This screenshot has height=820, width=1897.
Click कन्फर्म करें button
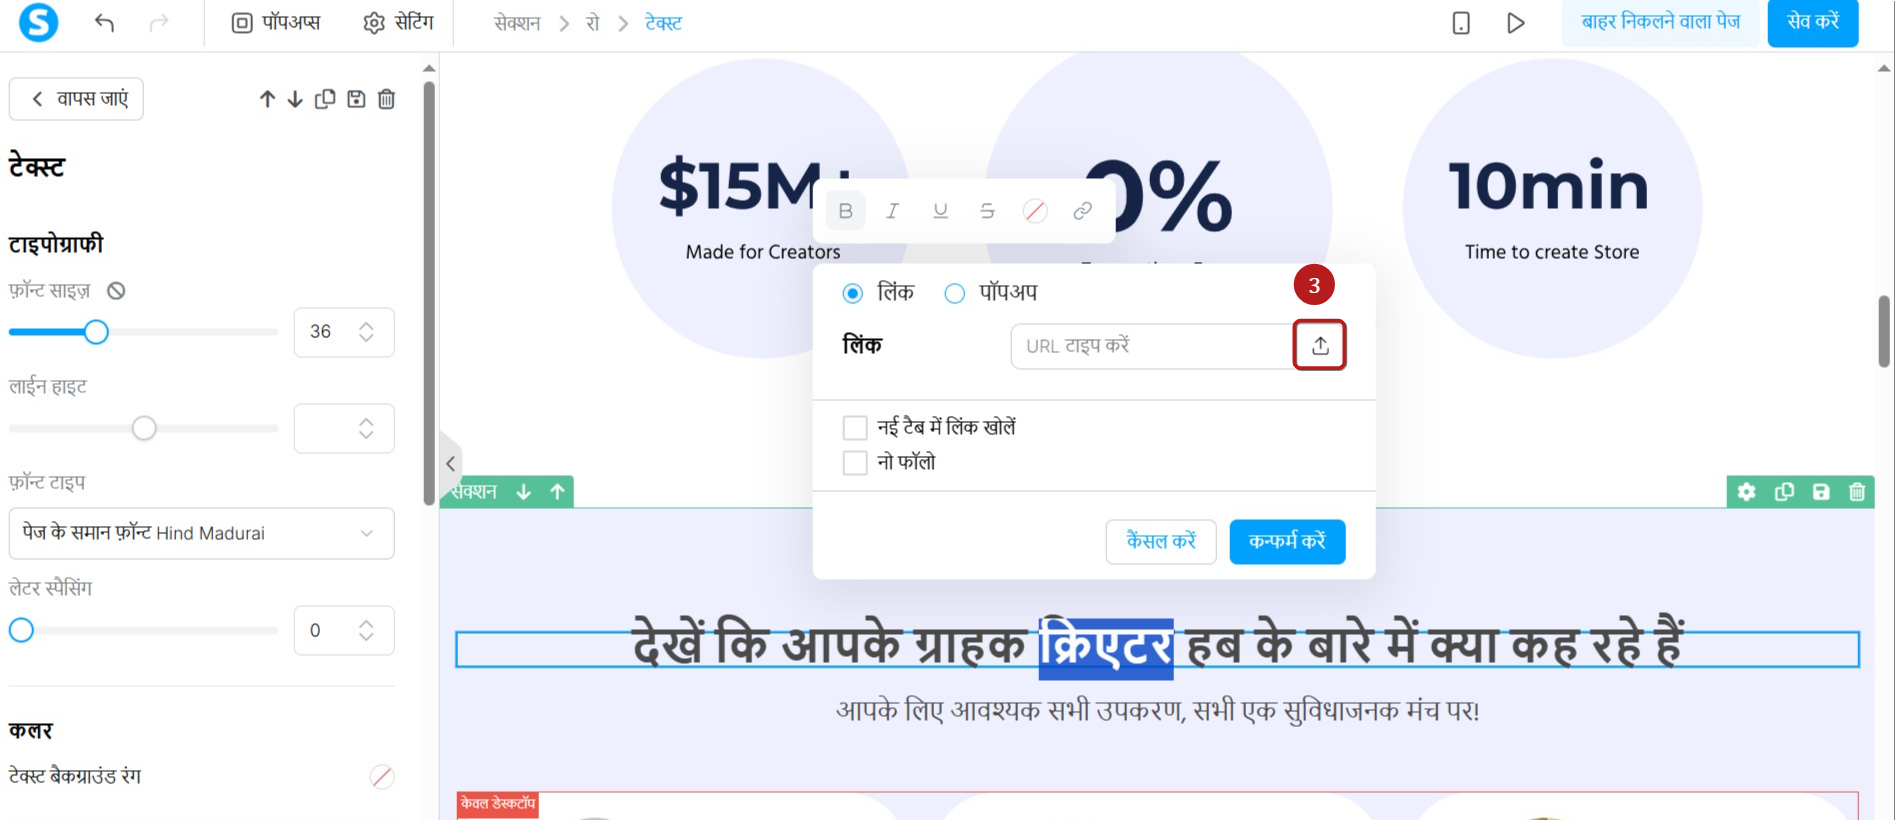1287,542
